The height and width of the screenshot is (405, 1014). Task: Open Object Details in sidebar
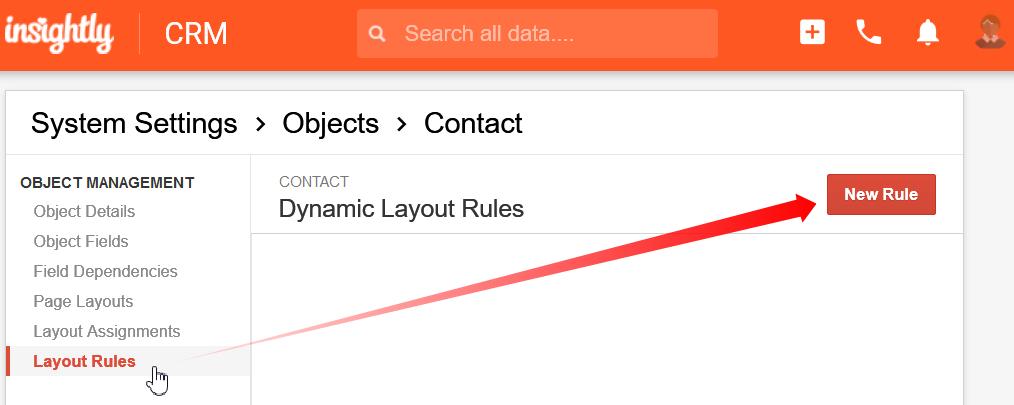(x=84, y=212)
